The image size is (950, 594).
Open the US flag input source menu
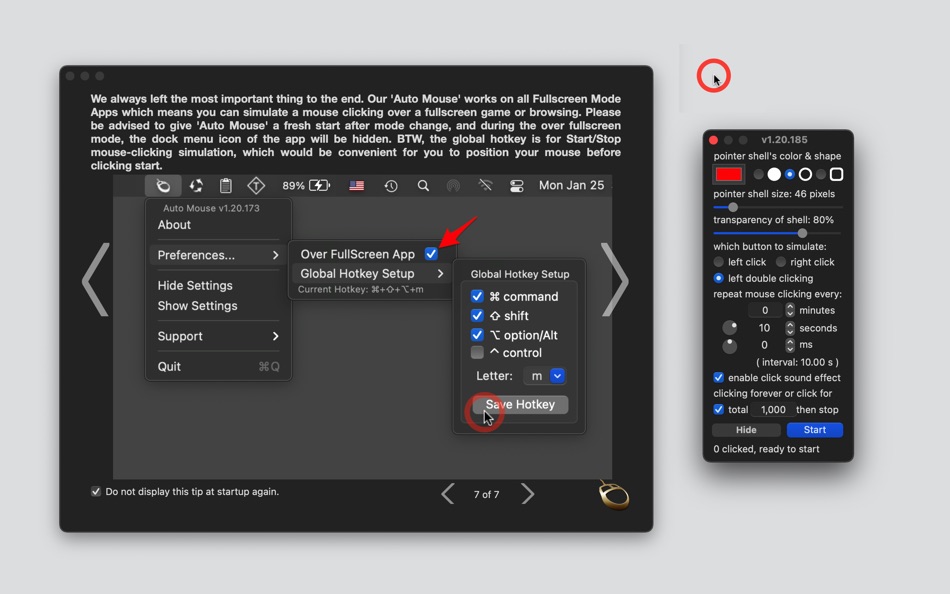[x=357, y=185]
